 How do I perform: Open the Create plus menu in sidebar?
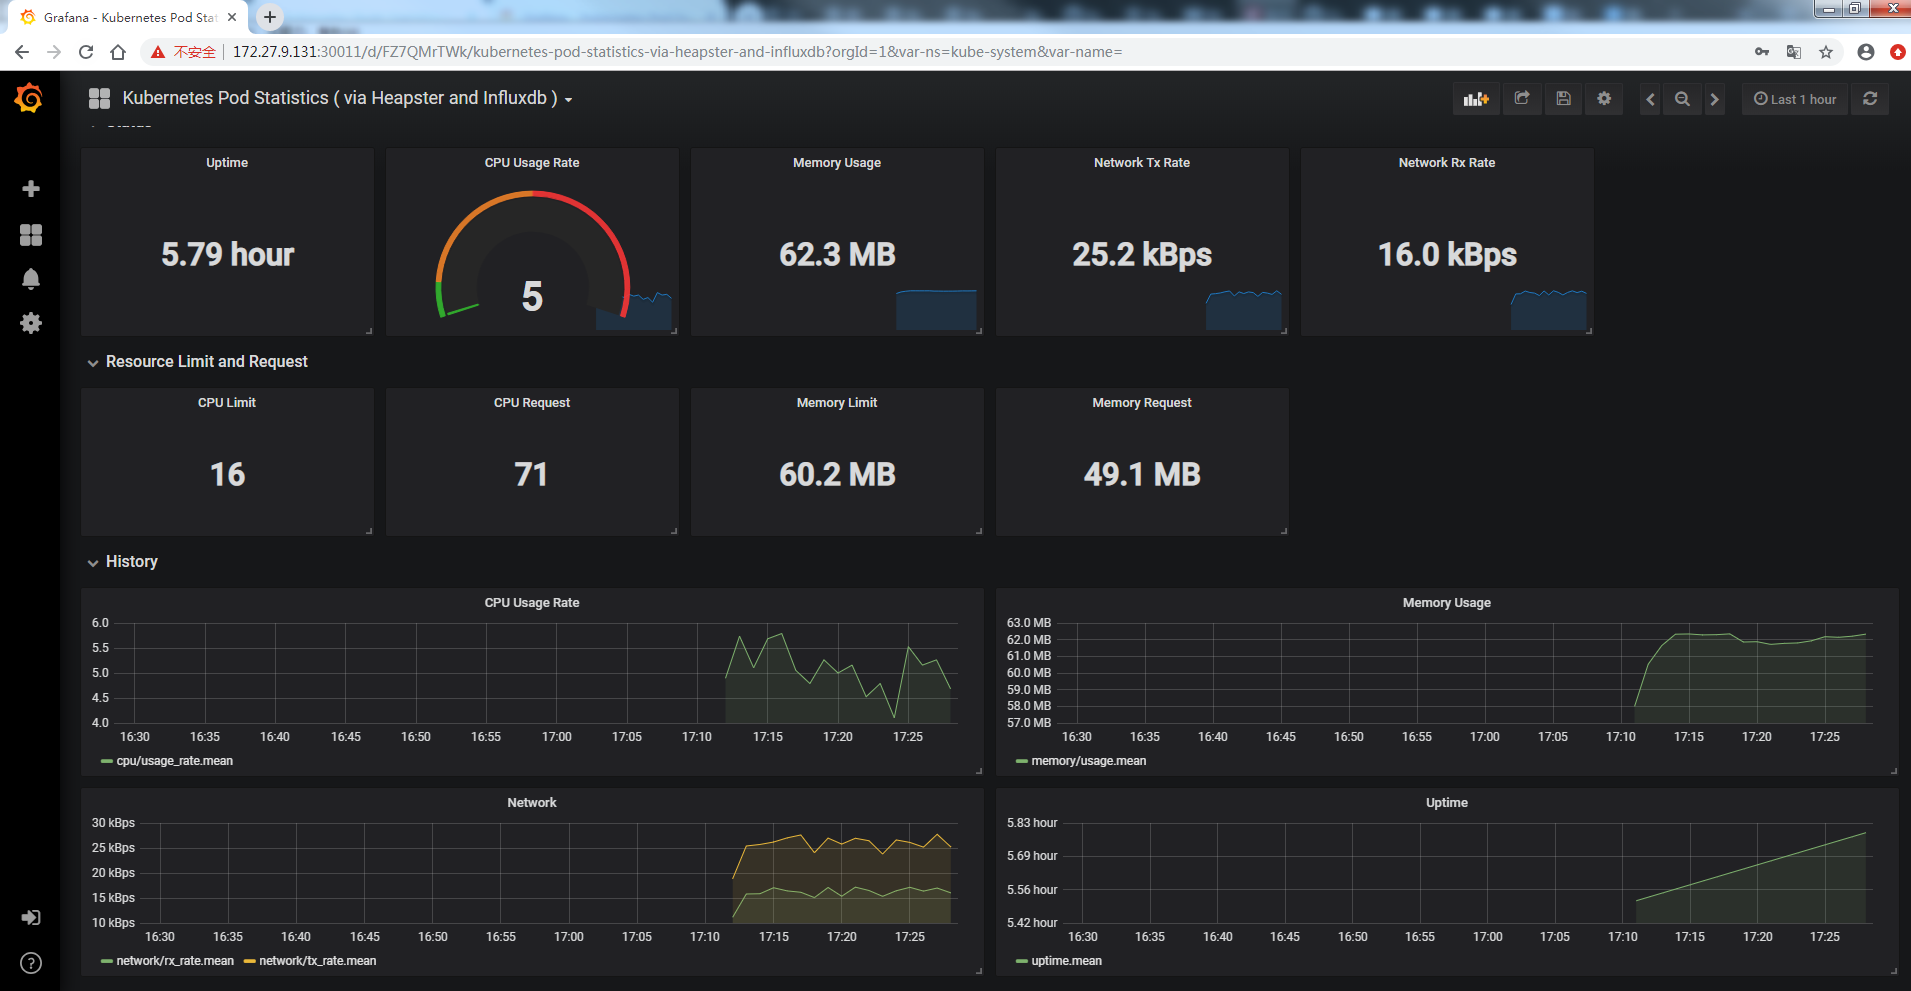[x=31, y=189]
